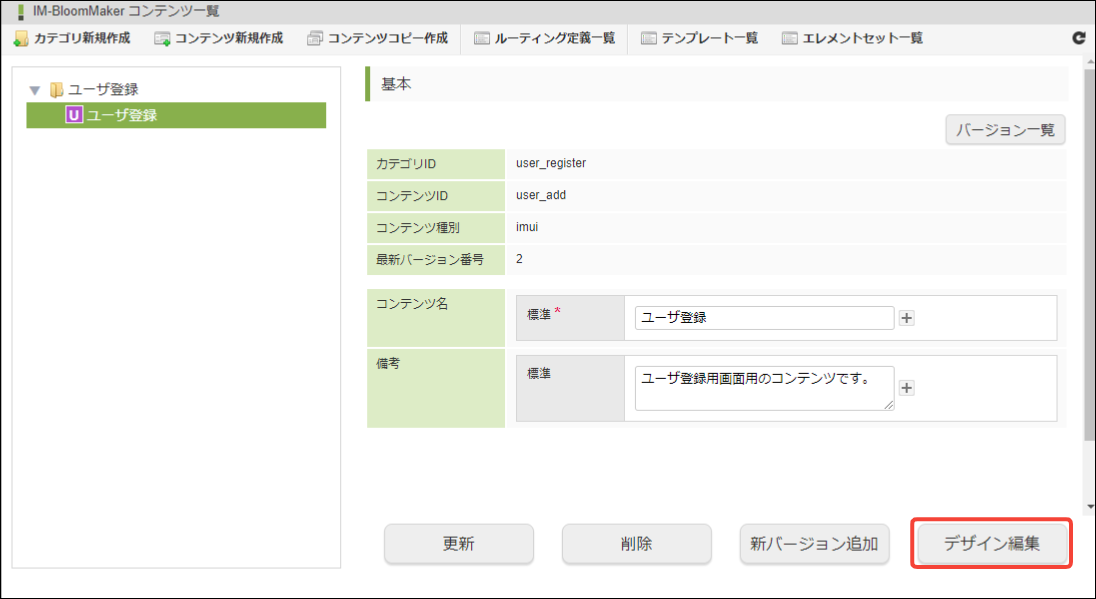Click the 新バージョン追加 button
The height and width of the screenshot is (599, 1096).
point(814,544)
